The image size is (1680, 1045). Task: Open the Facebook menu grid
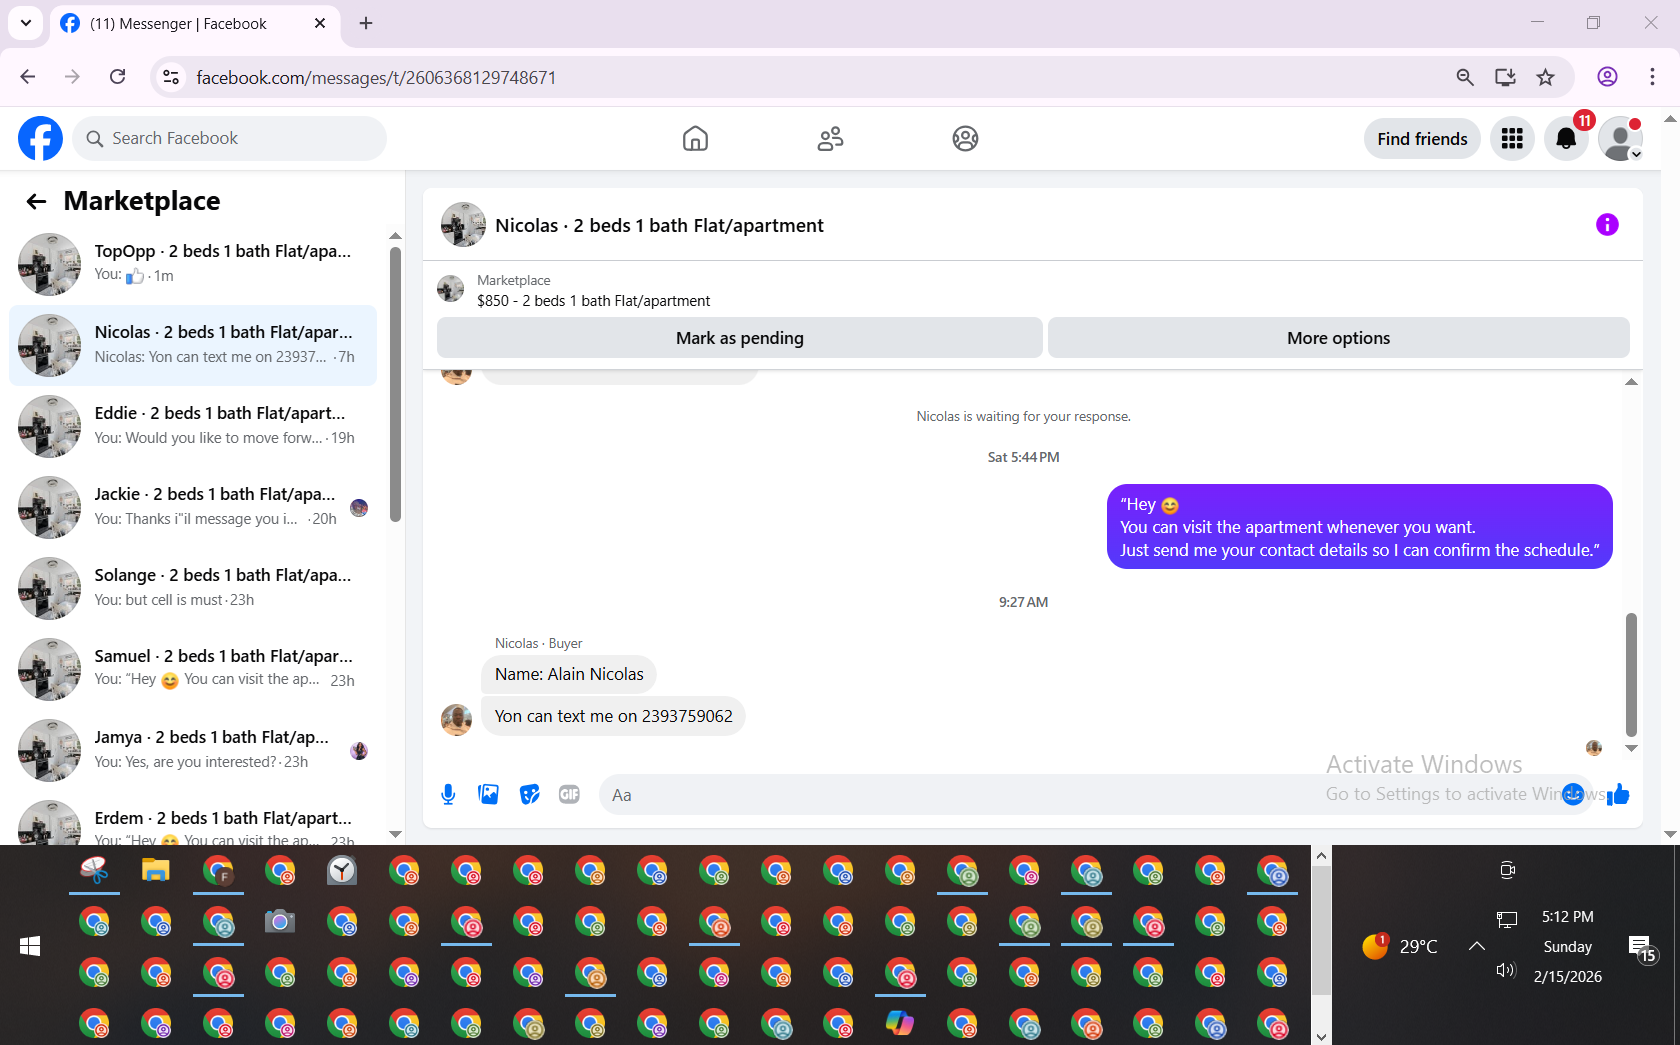1512,139
